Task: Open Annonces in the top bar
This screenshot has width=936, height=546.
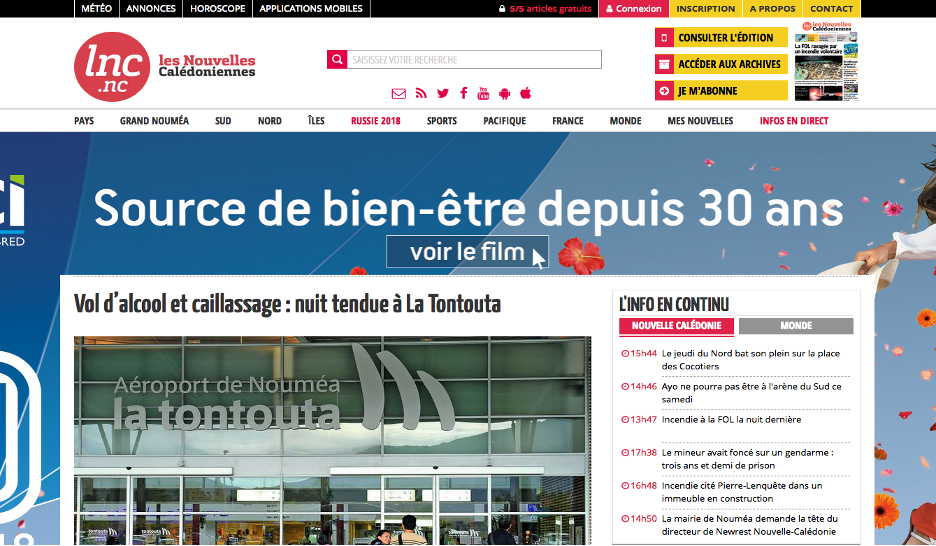Action: click(151, 8)
